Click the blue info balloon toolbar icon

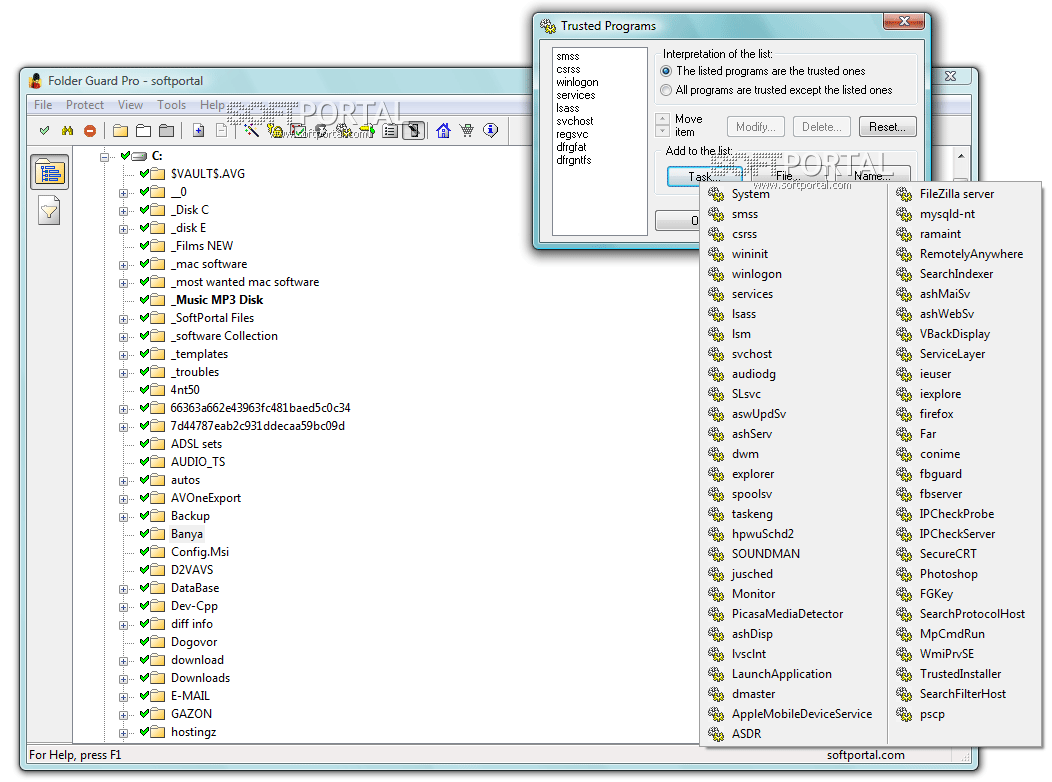tap(490, 130)
